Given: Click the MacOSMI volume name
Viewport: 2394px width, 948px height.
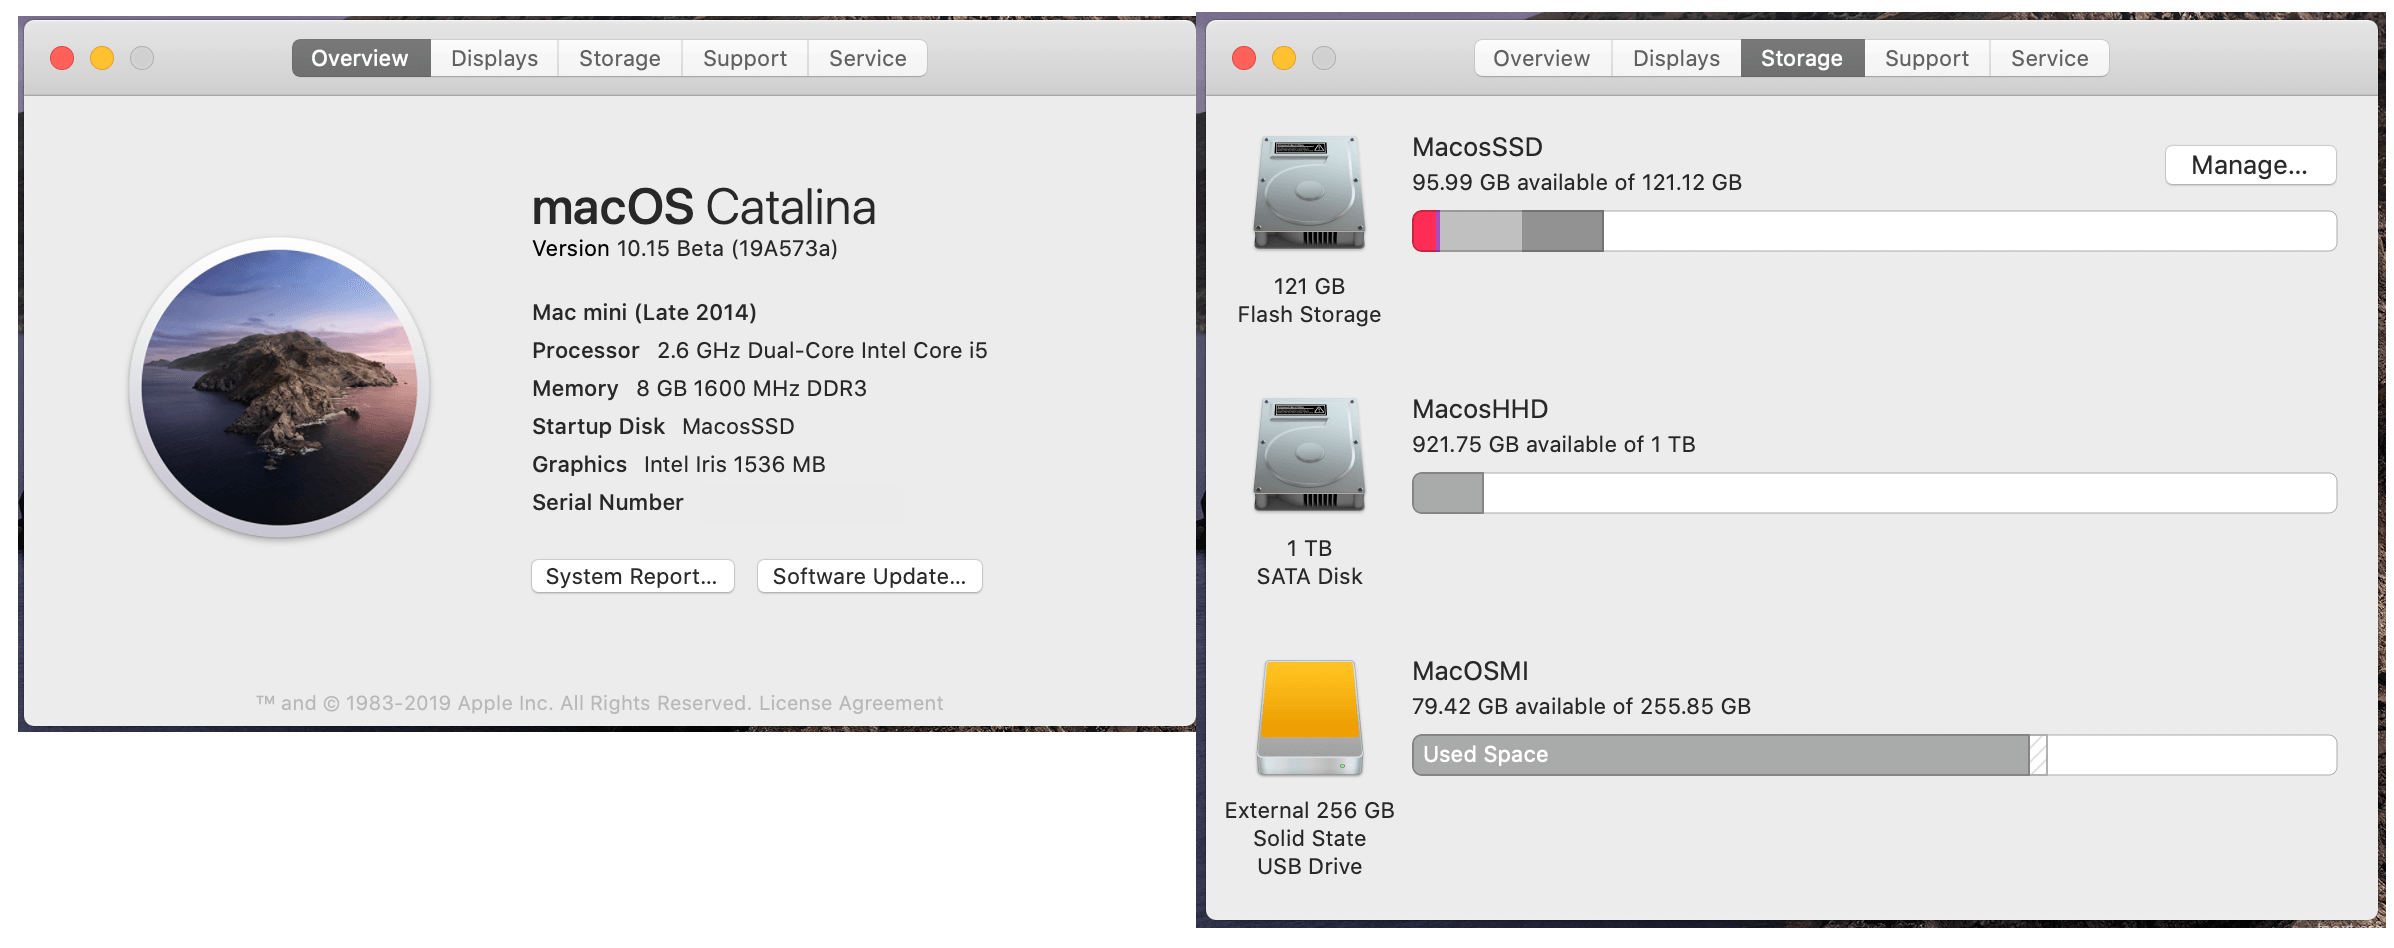Looking at the screenshot, I should click(x=1470, y=671).
